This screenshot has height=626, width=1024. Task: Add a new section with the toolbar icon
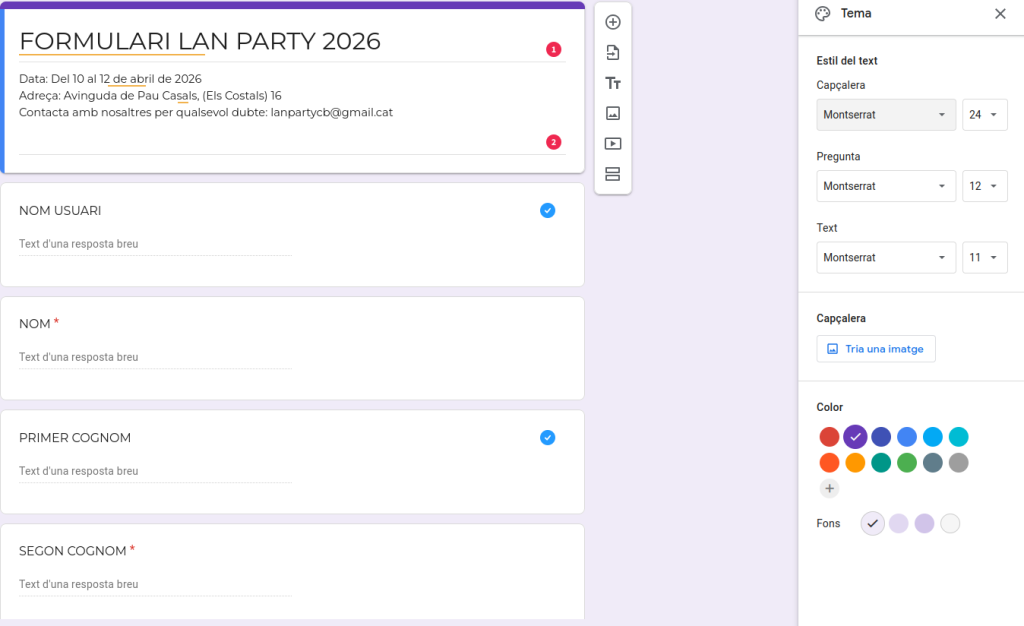coord(613,174)
